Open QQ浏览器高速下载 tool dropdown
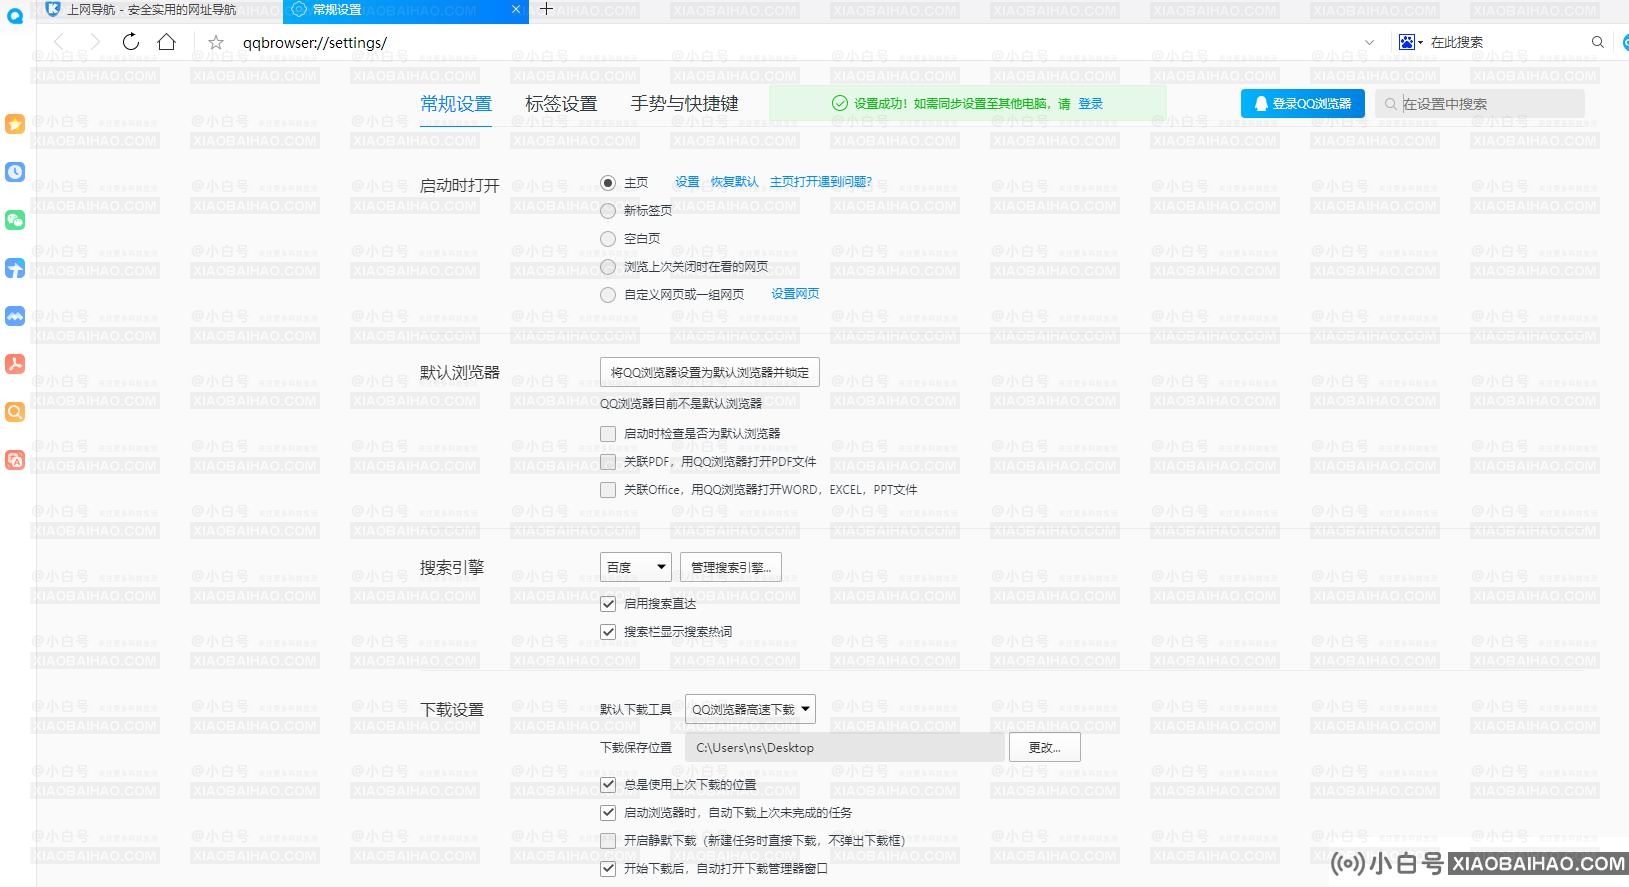This screenshot has height=887, width=1629. (x=750, y=709)
